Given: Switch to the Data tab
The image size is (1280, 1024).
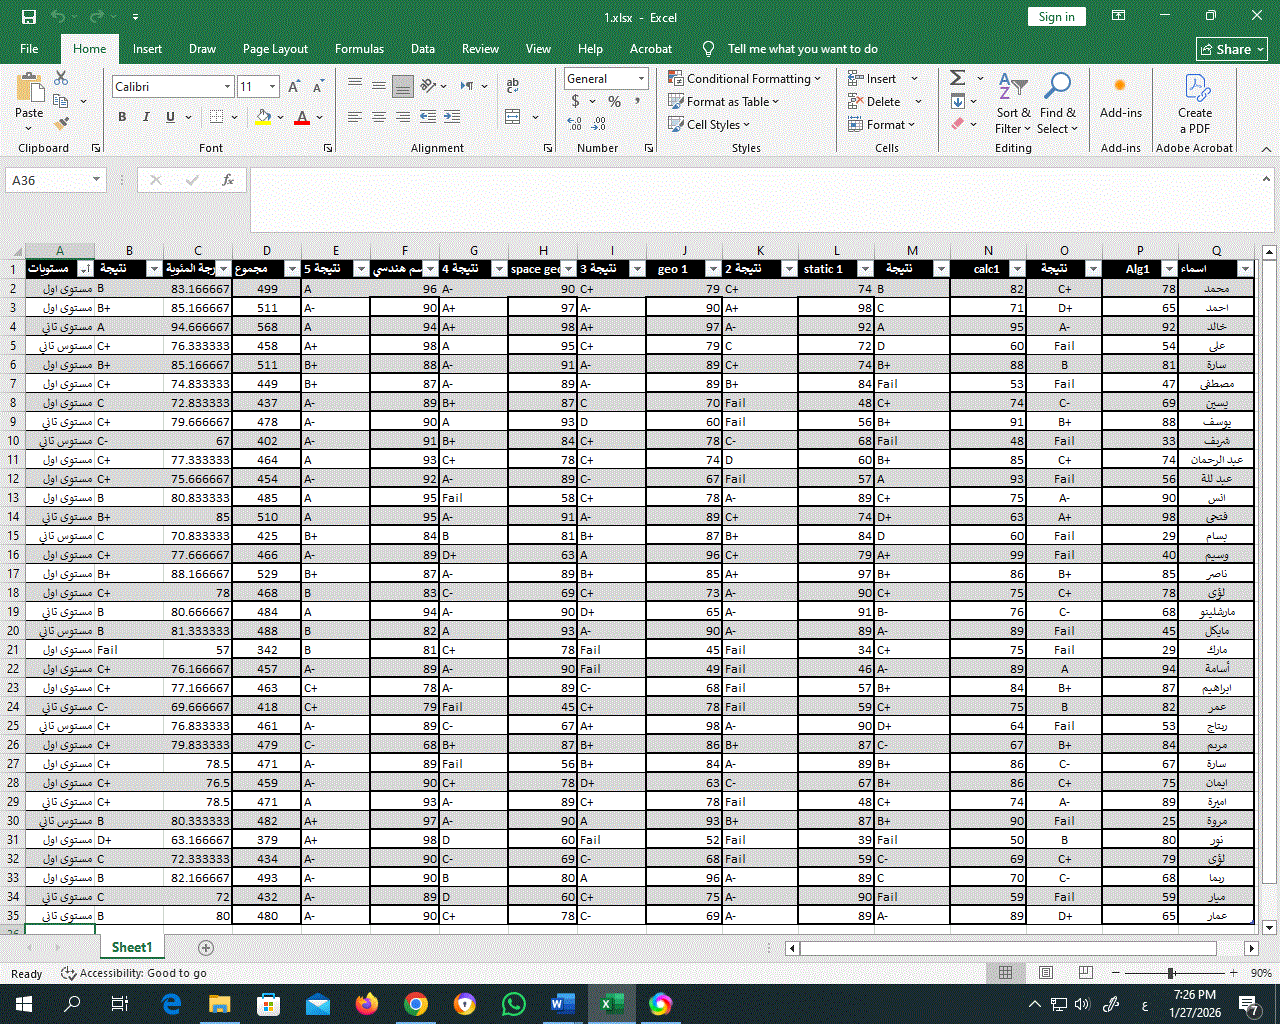Looking at the screenshot, I should click(x=423, y=48).
